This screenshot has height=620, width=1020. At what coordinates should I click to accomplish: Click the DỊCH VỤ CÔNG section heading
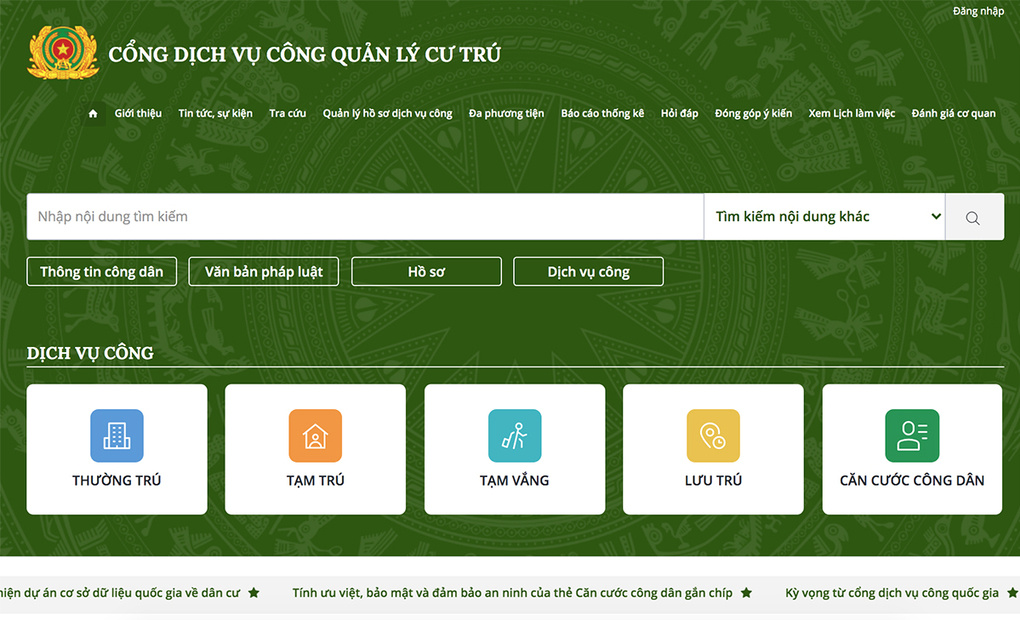[x=90, y=353]
